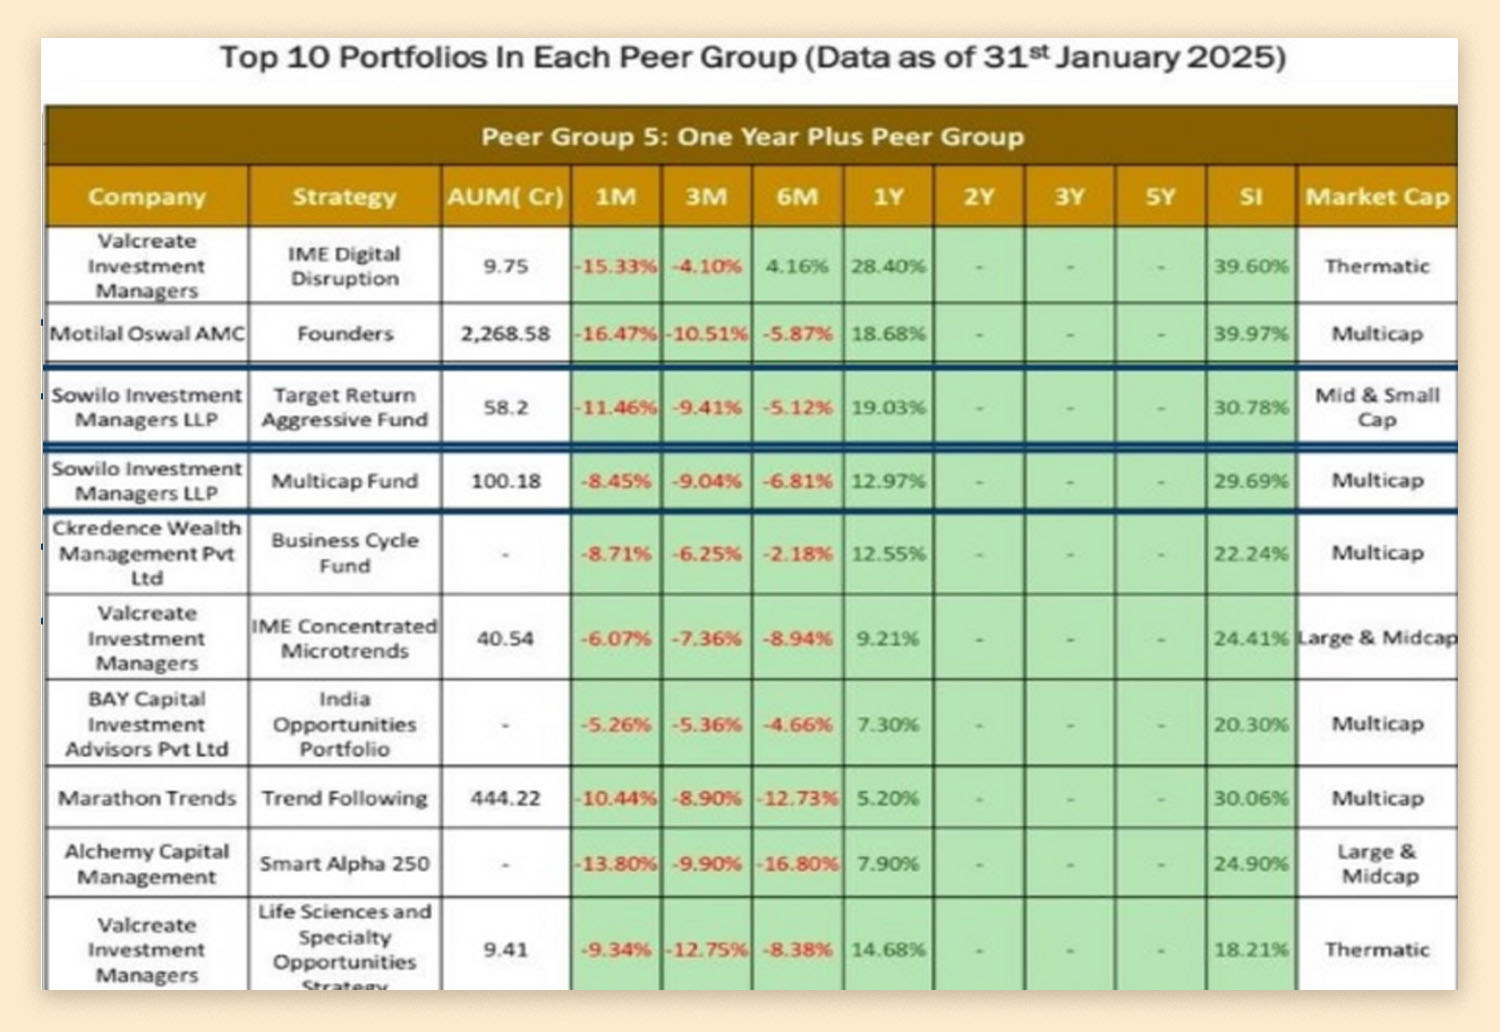Select the AUM( Cr) column header
The height and width of the screenshot is (1032, 1500).
click(x=505, y=197)
